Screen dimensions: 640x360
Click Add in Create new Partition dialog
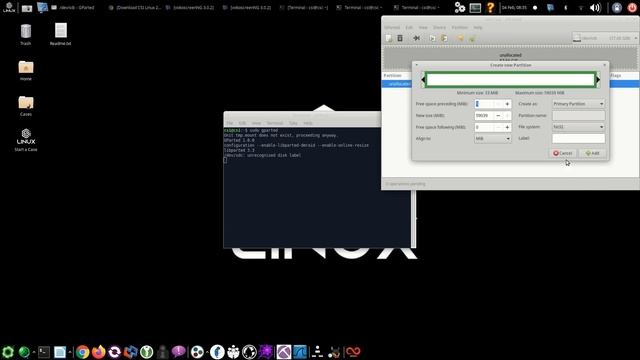[x=592, y=153]
